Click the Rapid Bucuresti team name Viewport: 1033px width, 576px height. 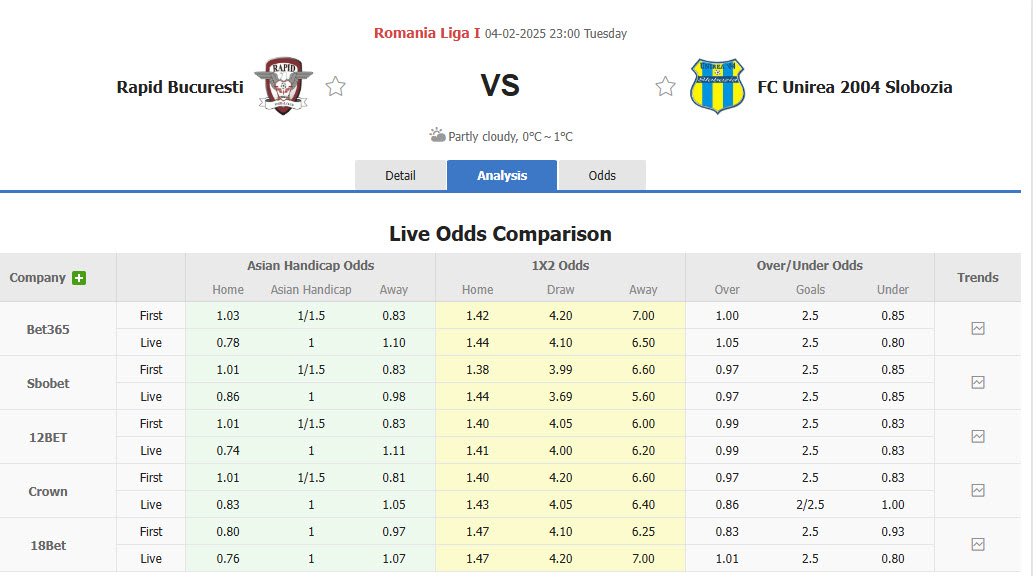179,86
